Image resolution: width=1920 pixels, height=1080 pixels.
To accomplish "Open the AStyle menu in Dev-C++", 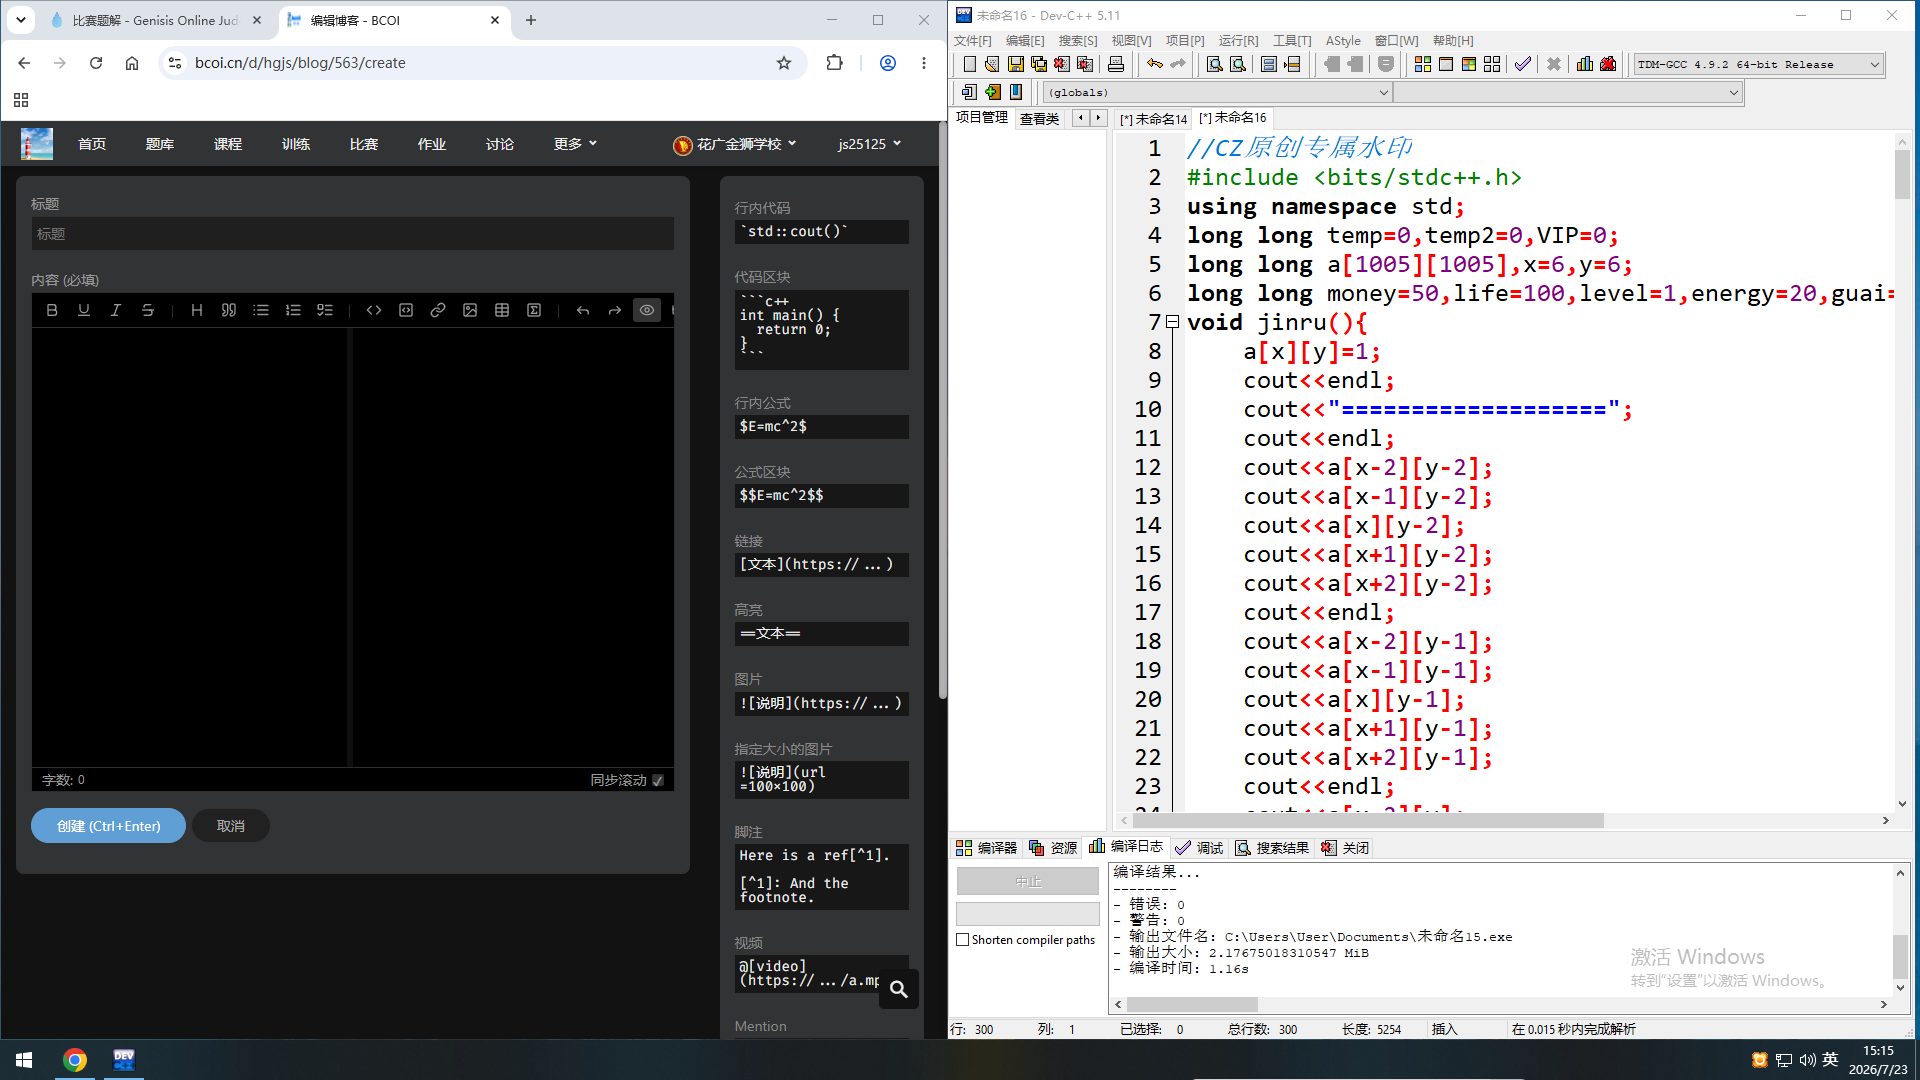I will 1343,41.
